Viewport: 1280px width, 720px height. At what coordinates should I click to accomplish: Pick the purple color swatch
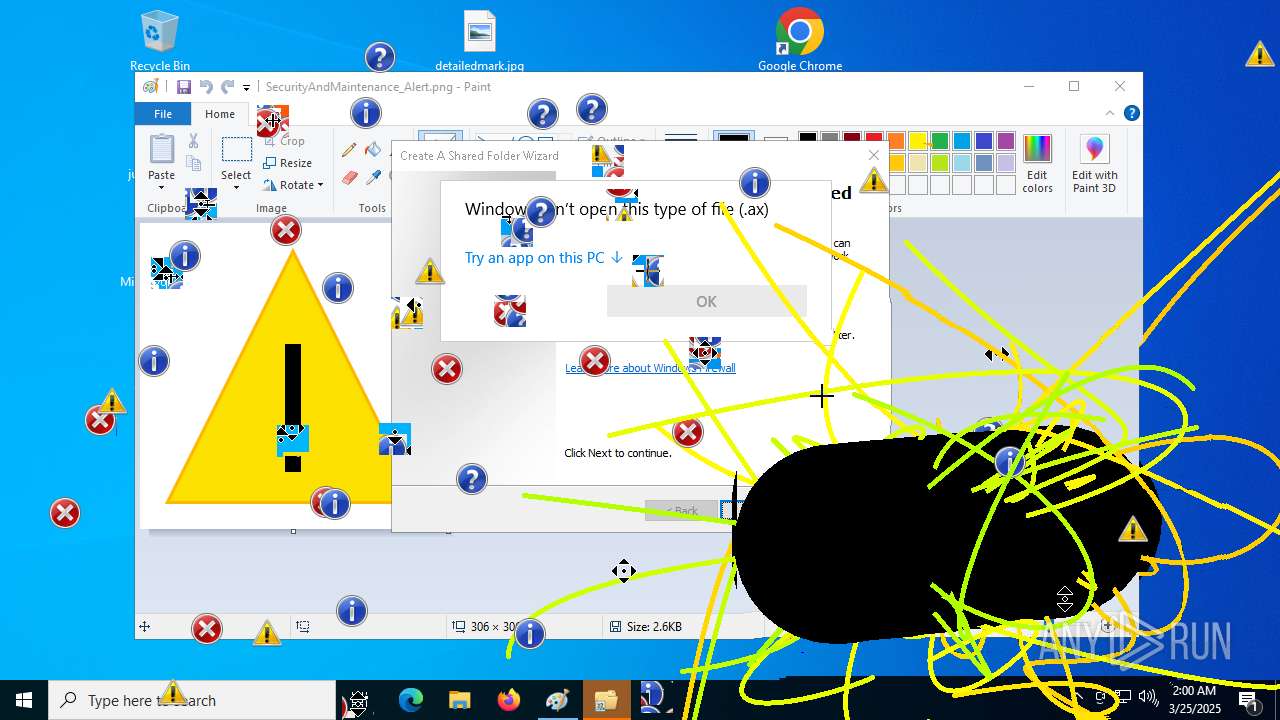pos(1005,140)
